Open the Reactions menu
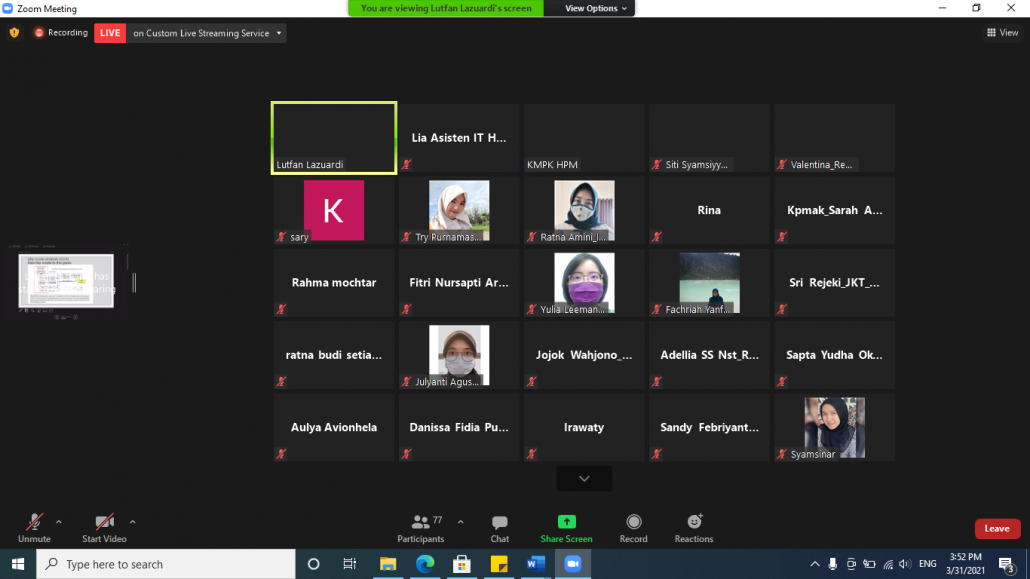This screenshot has width=1030, height=579. point(694,522)
